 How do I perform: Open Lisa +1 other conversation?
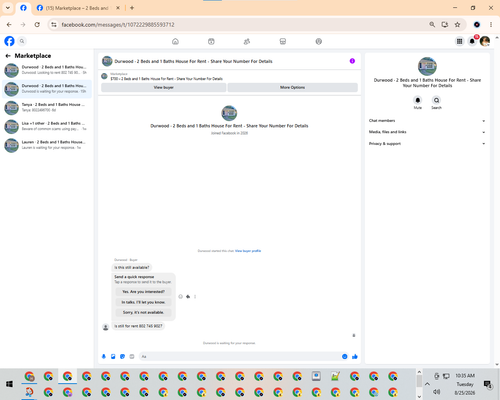click(47, 126)
